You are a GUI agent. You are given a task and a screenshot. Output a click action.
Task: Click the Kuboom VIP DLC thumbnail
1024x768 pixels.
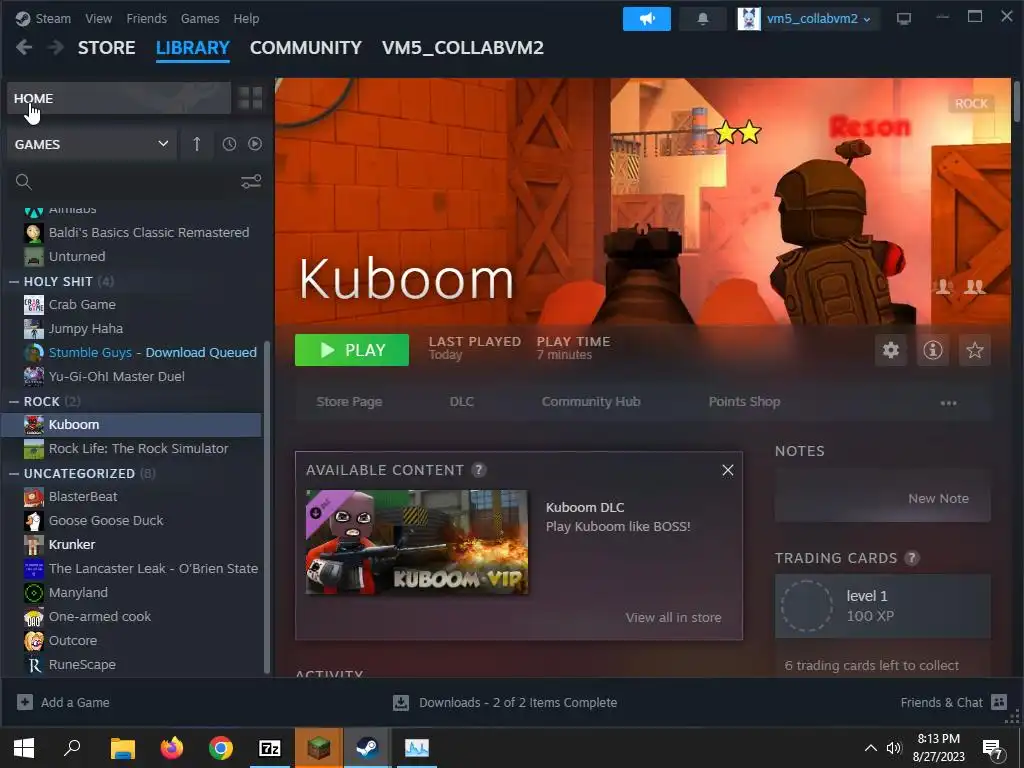coord(417,542)
